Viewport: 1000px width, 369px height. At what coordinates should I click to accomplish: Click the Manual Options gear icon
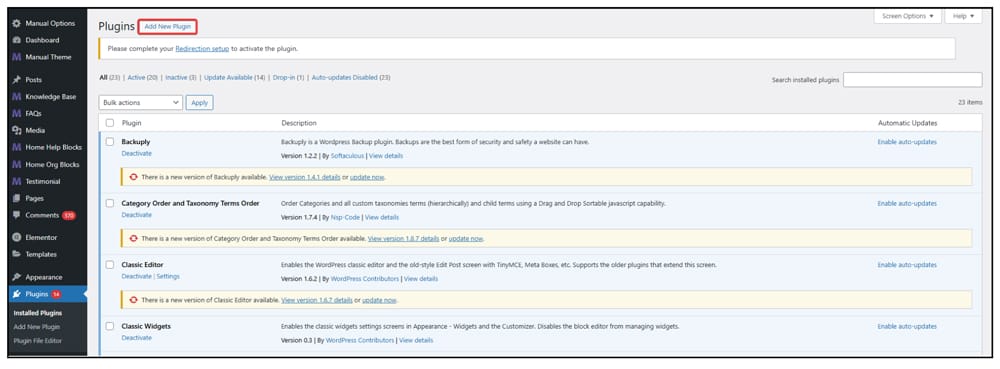(17, 23)
